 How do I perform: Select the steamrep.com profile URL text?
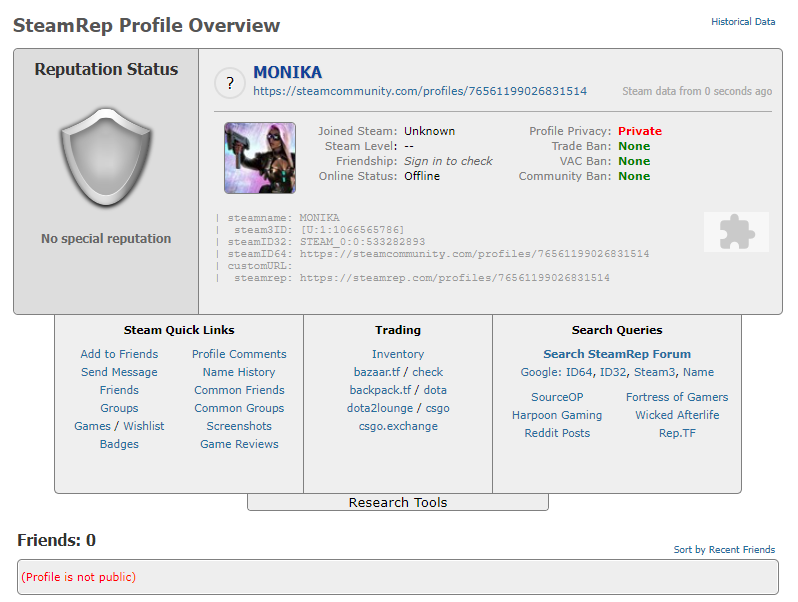tap(454, 278)
